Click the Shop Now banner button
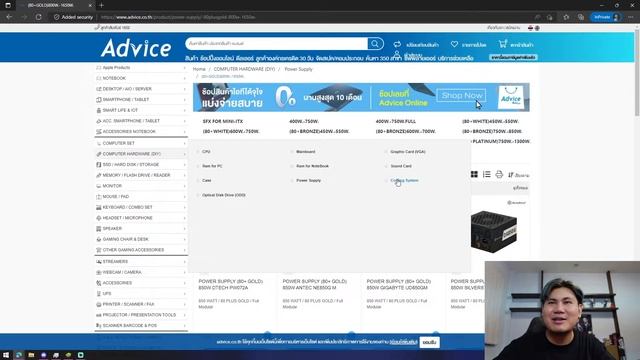The image size is (640, 360). tap(461, 96)
